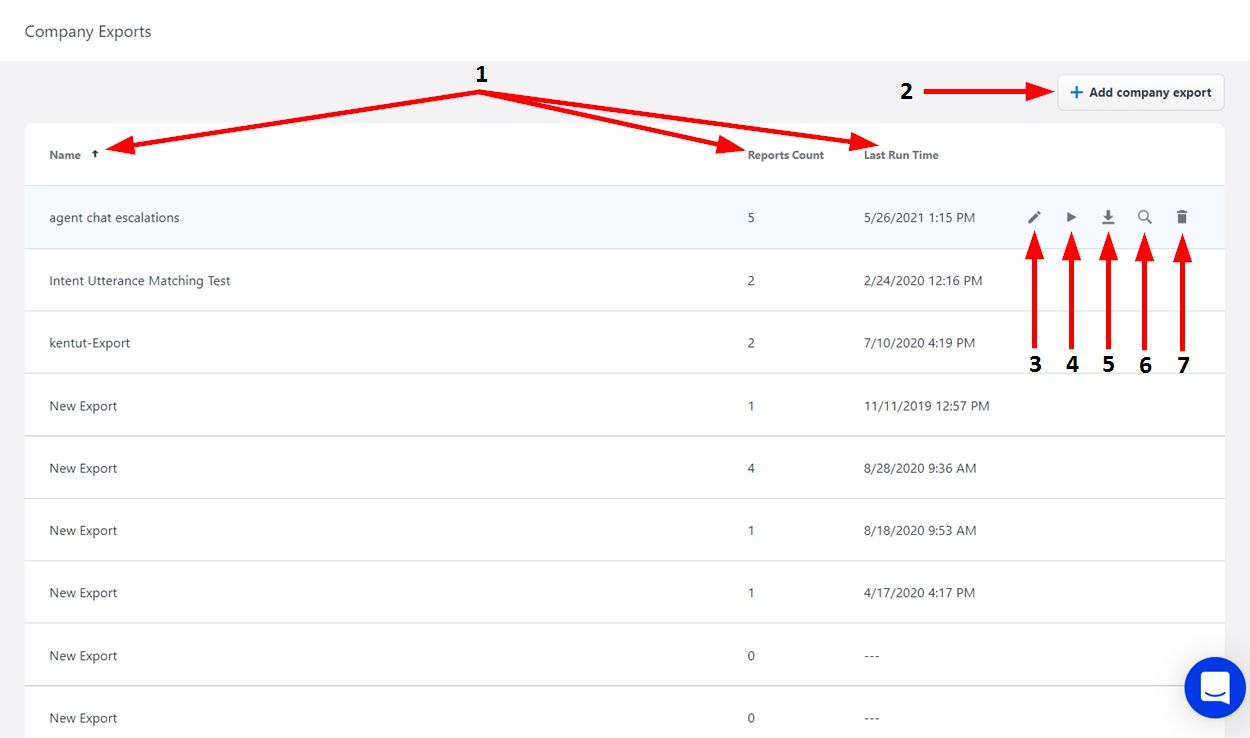Screen dimensions: 1250x738
Task: Run the agent chat escalations export
Action: 1071,217
